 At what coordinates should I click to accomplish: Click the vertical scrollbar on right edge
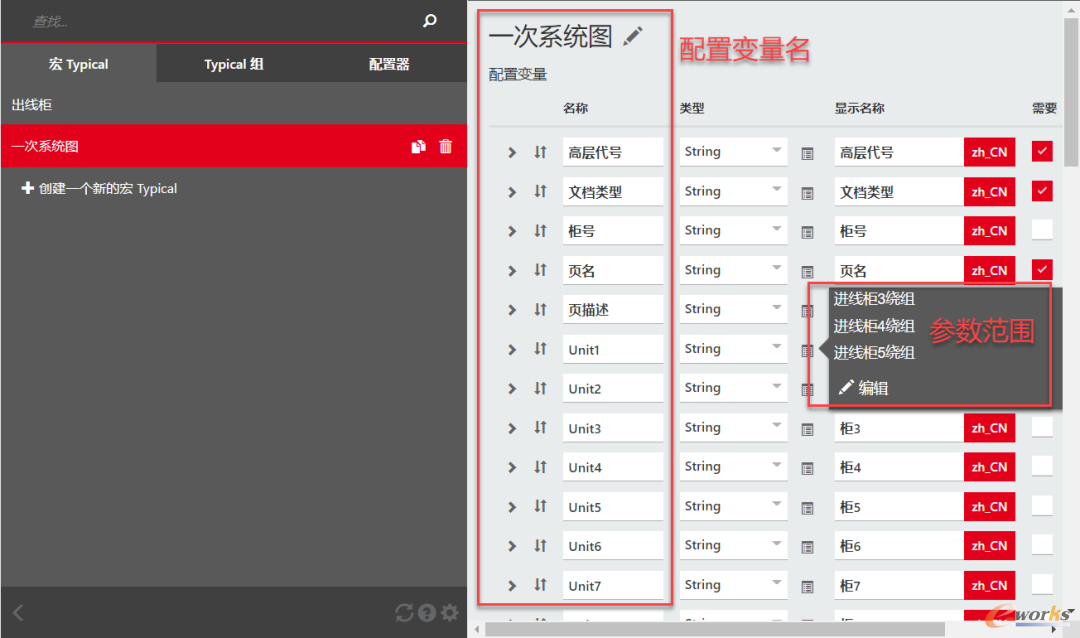1070,93
